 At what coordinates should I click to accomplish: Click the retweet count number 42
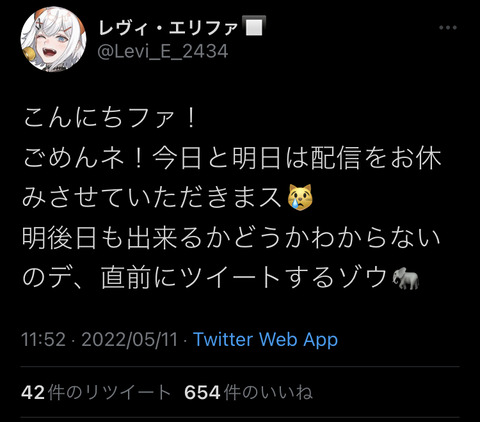tap(33, 392)
